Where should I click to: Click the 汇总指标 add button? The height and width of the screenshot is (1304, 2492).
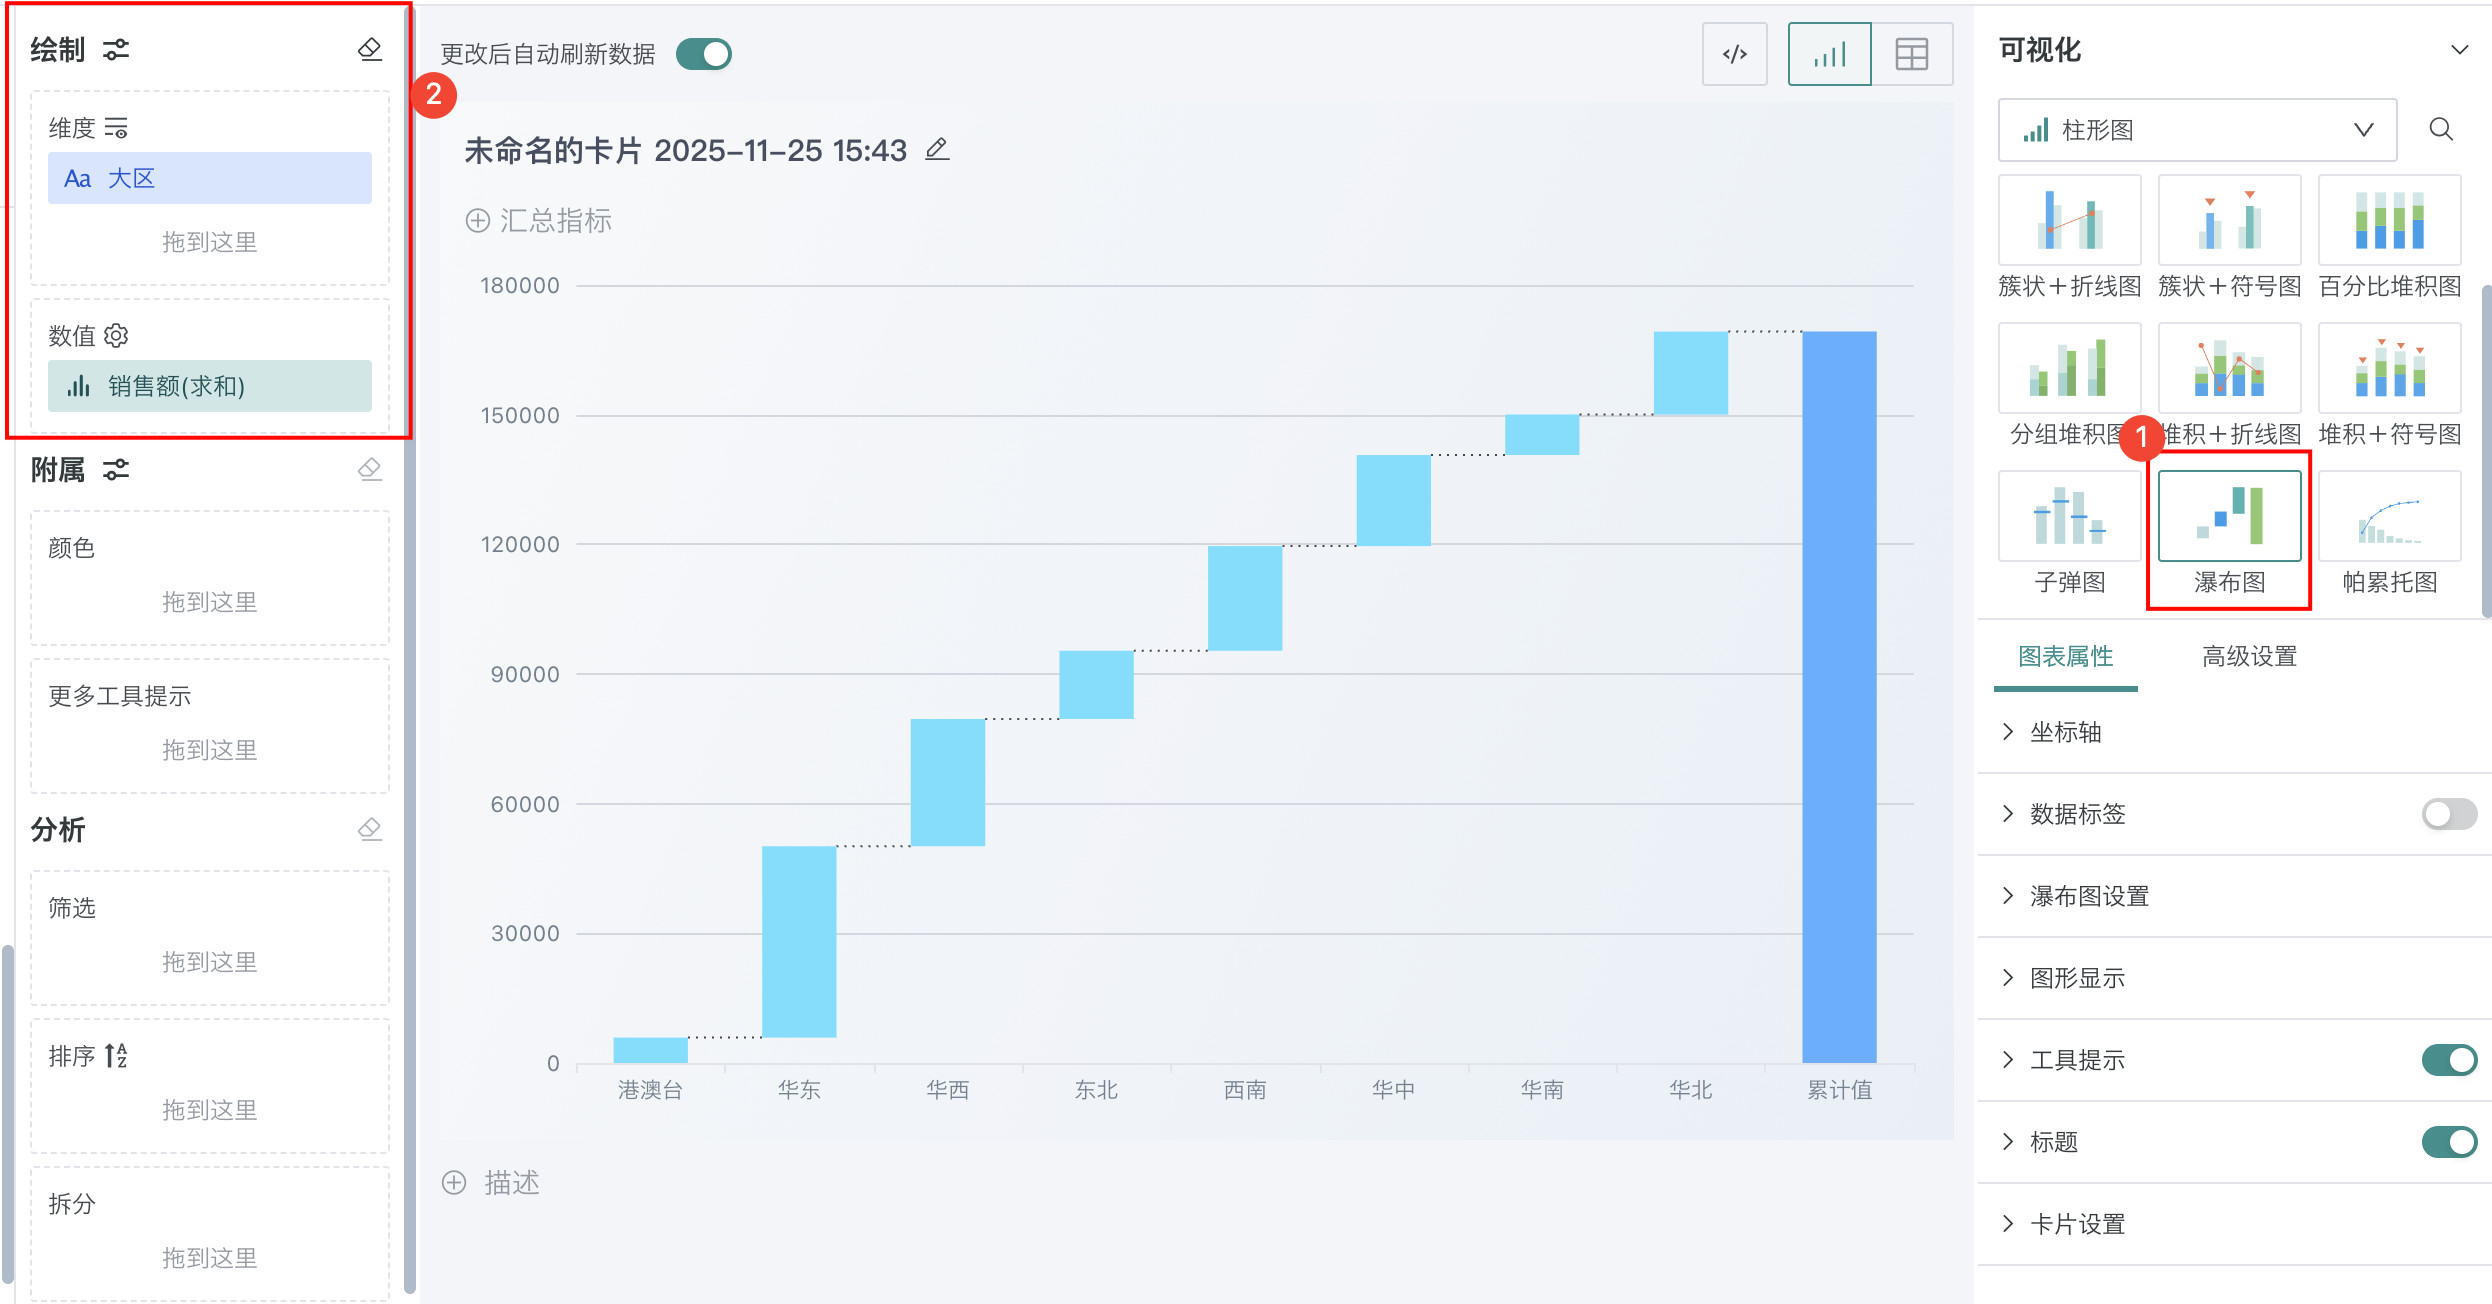tap(539, 221)
